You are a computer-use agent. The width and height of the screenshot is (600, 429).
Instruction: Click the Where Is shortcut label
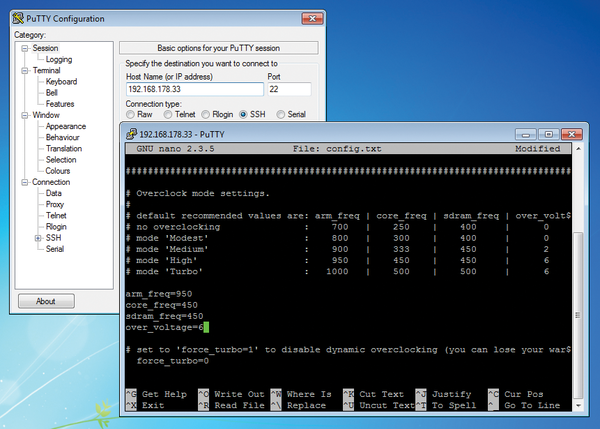click(x=309, y=394)
